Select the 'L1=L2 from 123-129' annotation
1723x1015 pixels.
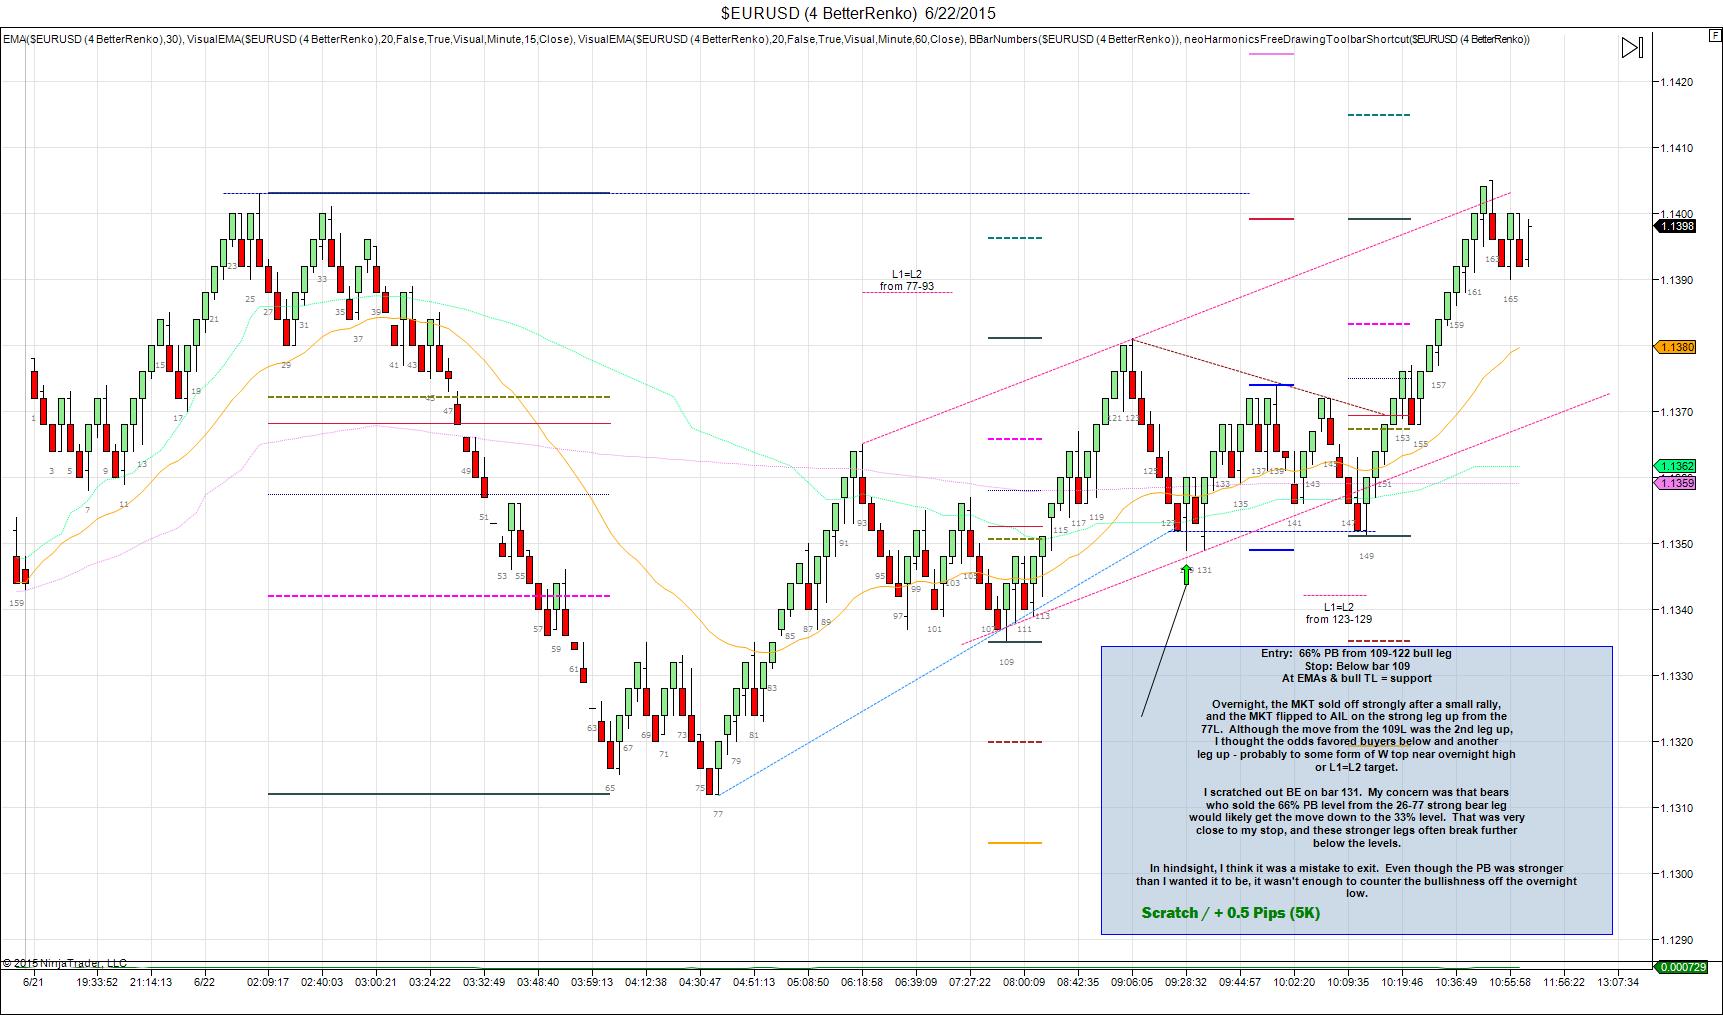(x=1339, y=613)
